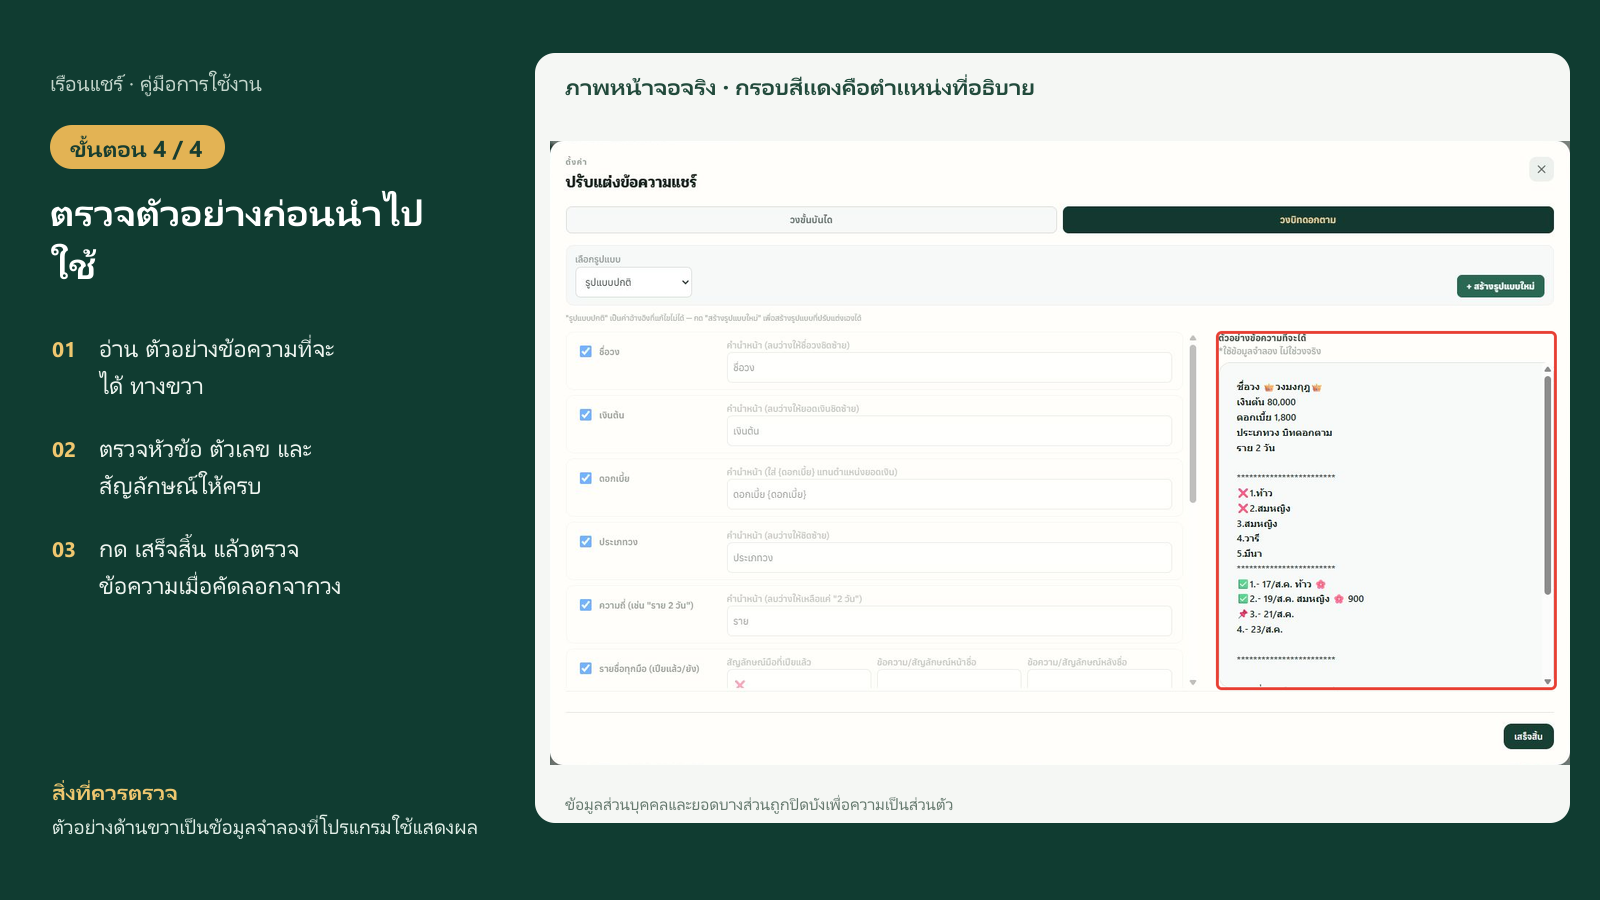Click the สิ่งที่ควรตรวจ heading
Screen dimensions: 1600x900
click(115, 793)
